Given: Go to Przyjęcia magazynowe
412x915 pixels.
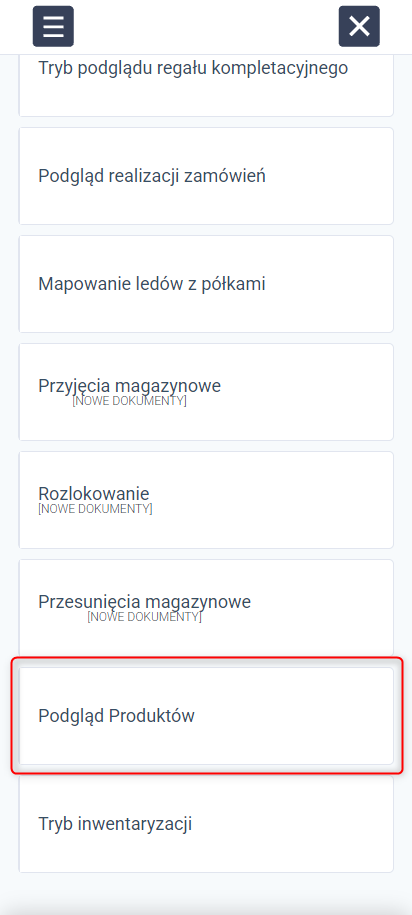Looking at the screenshot, I should pos(206,392).
